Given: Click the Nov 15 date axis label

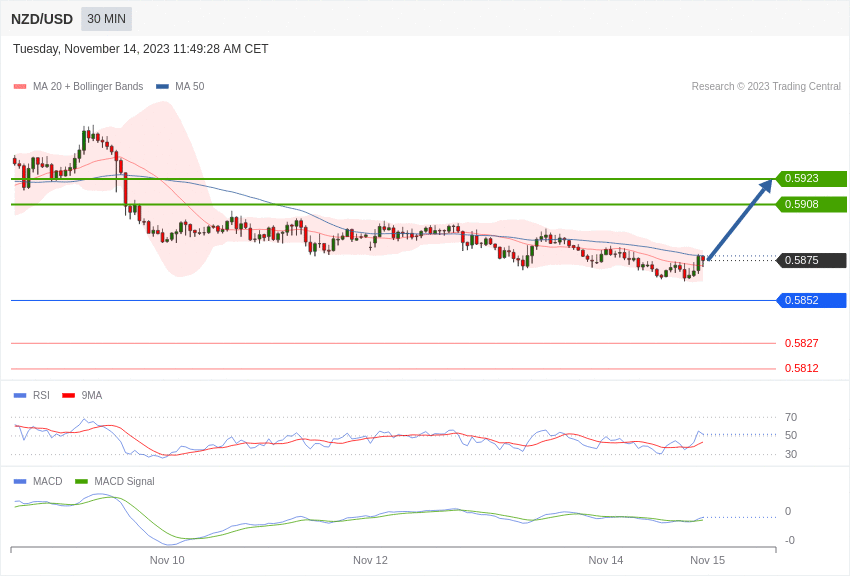Looking at the screenshot, I should click(707, 560).
